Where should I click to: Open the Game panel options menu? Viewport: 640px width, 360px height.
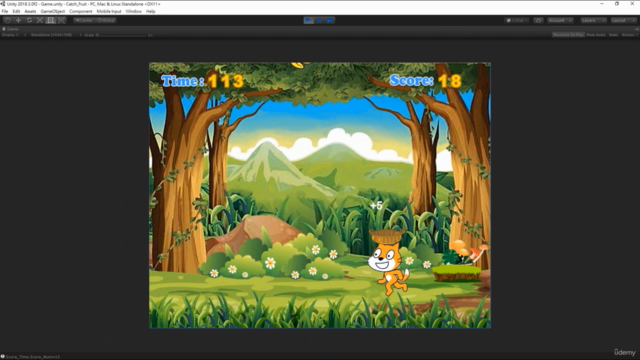636,29
